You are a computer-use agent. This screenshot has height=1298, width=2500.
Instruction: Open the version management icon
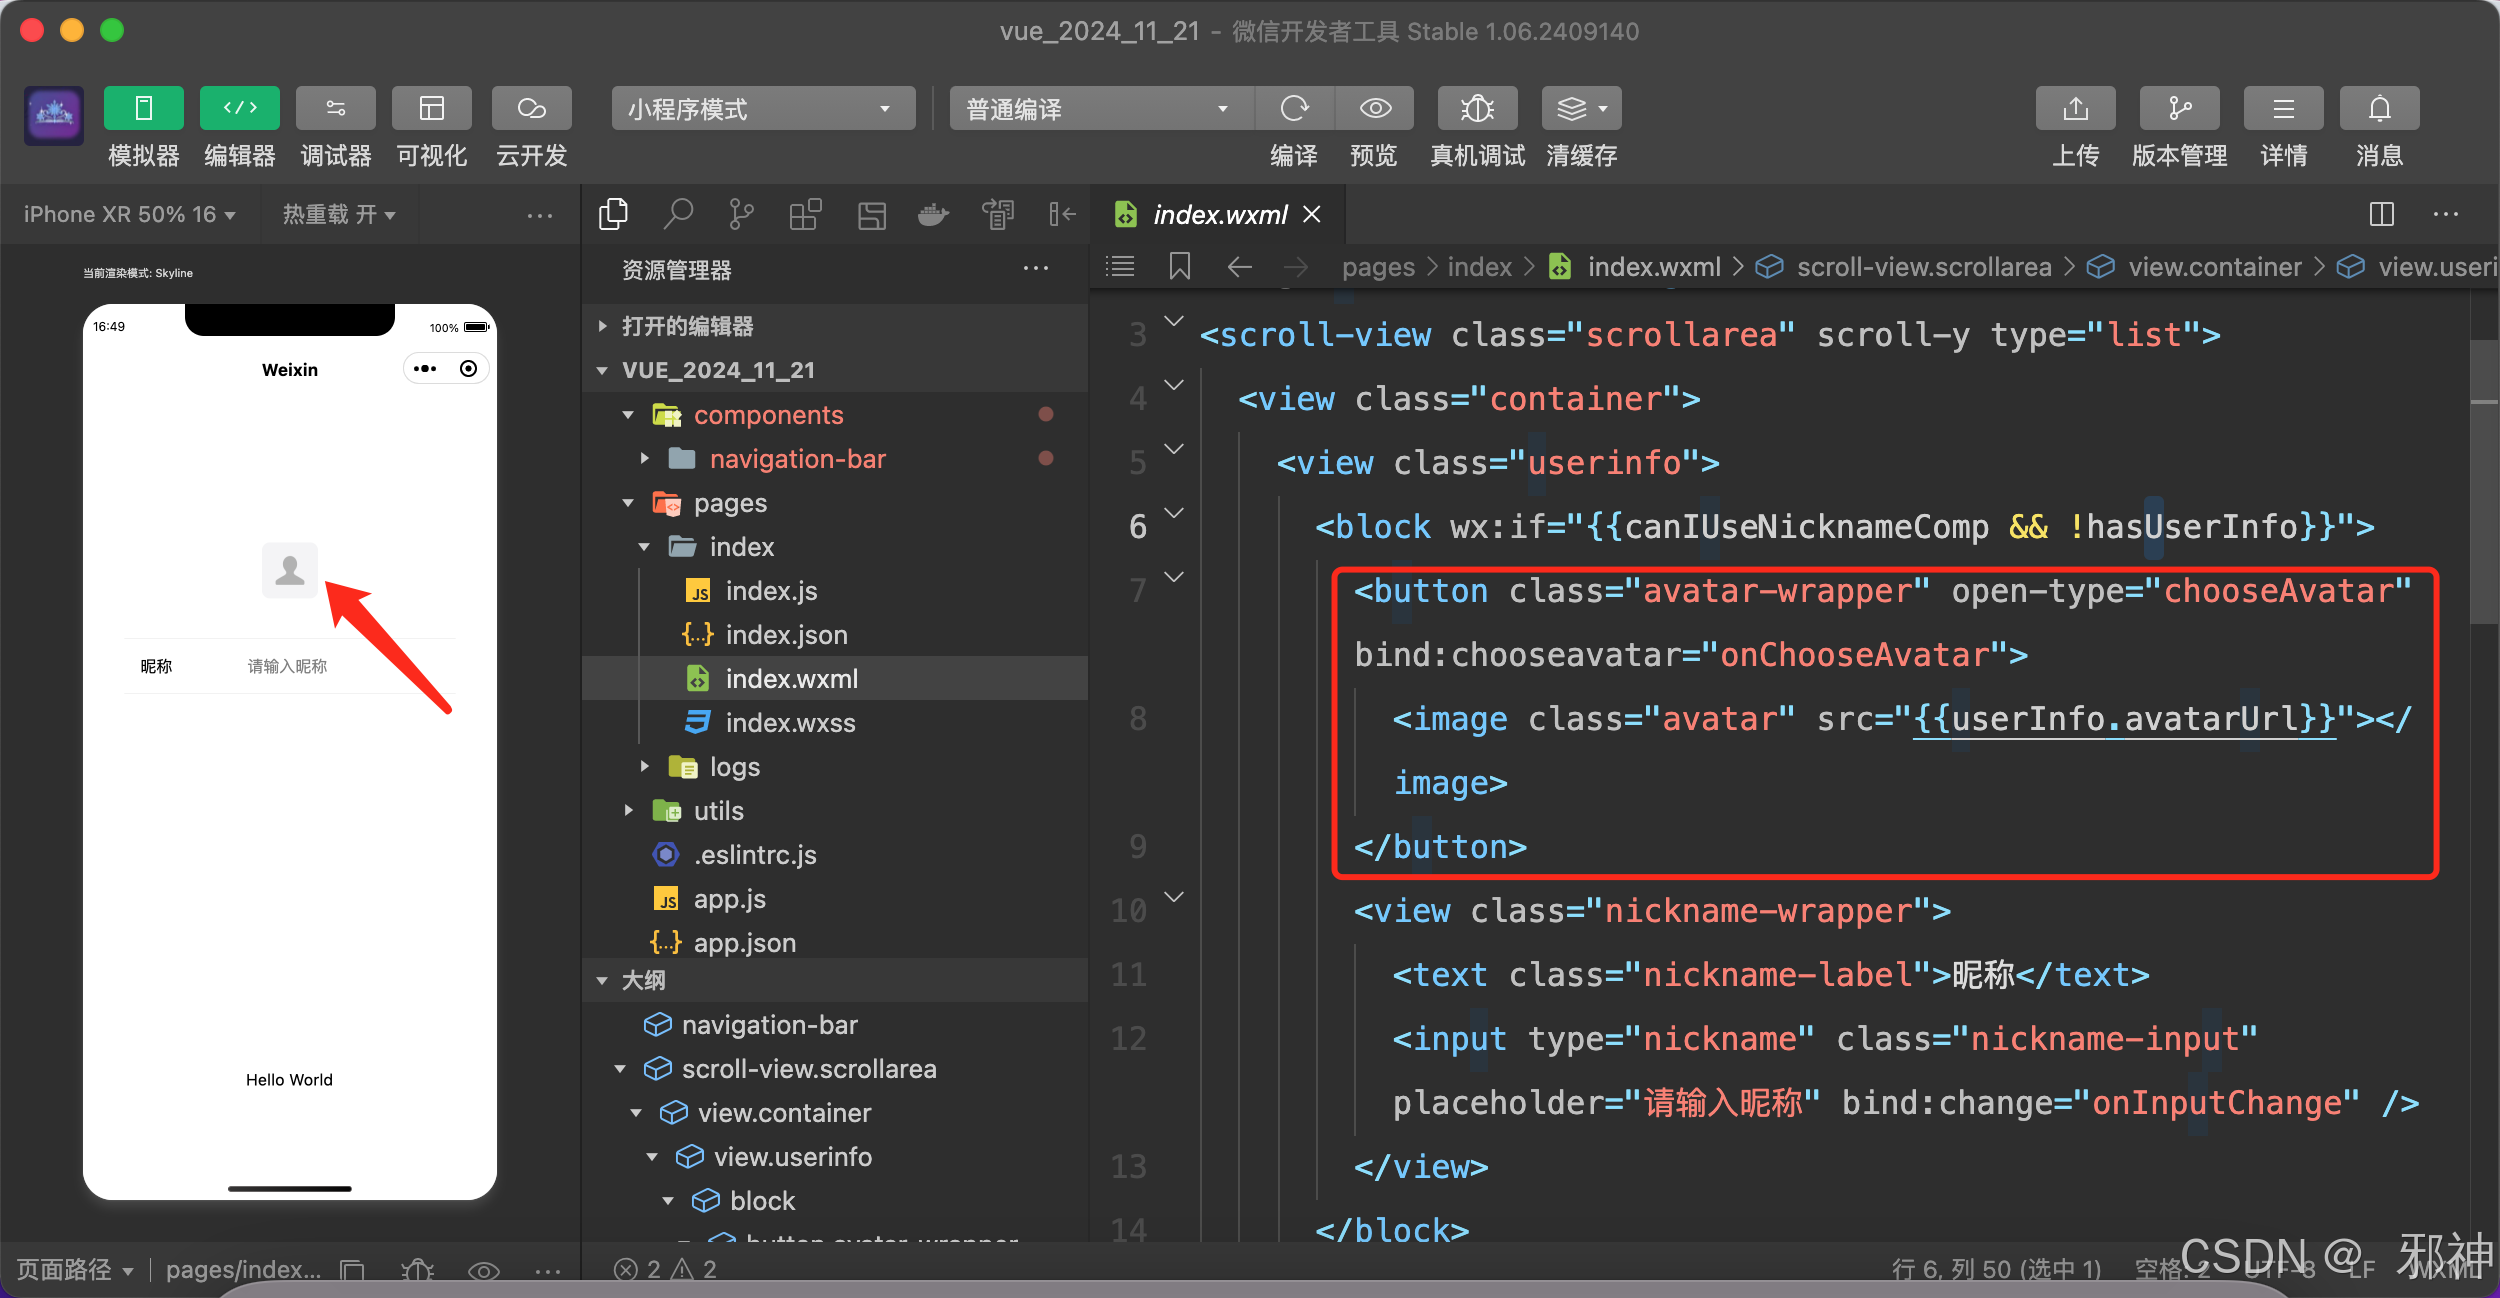(x=2179, y=108)
